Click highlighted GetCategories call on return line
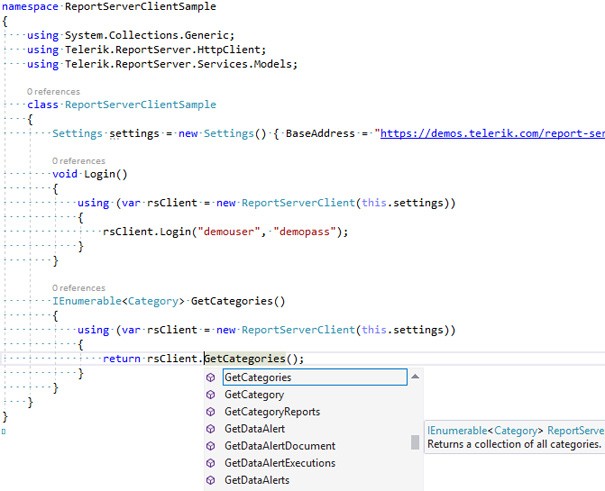 [245, 359]
